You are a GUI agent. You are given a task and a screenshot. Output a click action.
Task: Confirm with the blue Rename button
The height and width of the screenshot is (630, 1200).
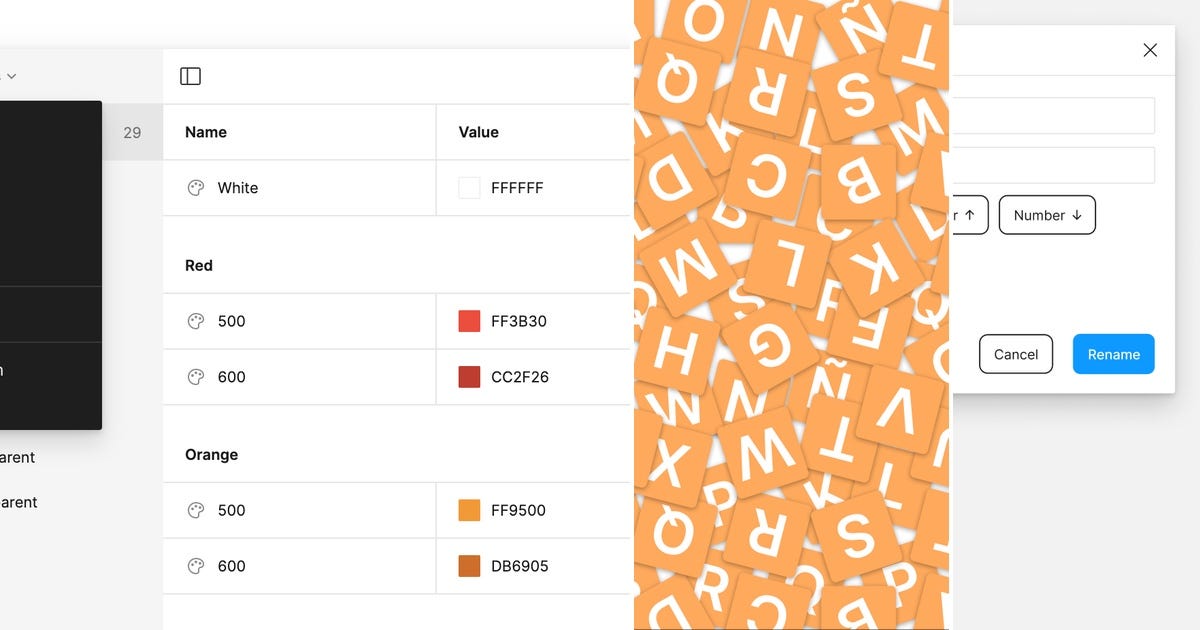point(1113,354)
